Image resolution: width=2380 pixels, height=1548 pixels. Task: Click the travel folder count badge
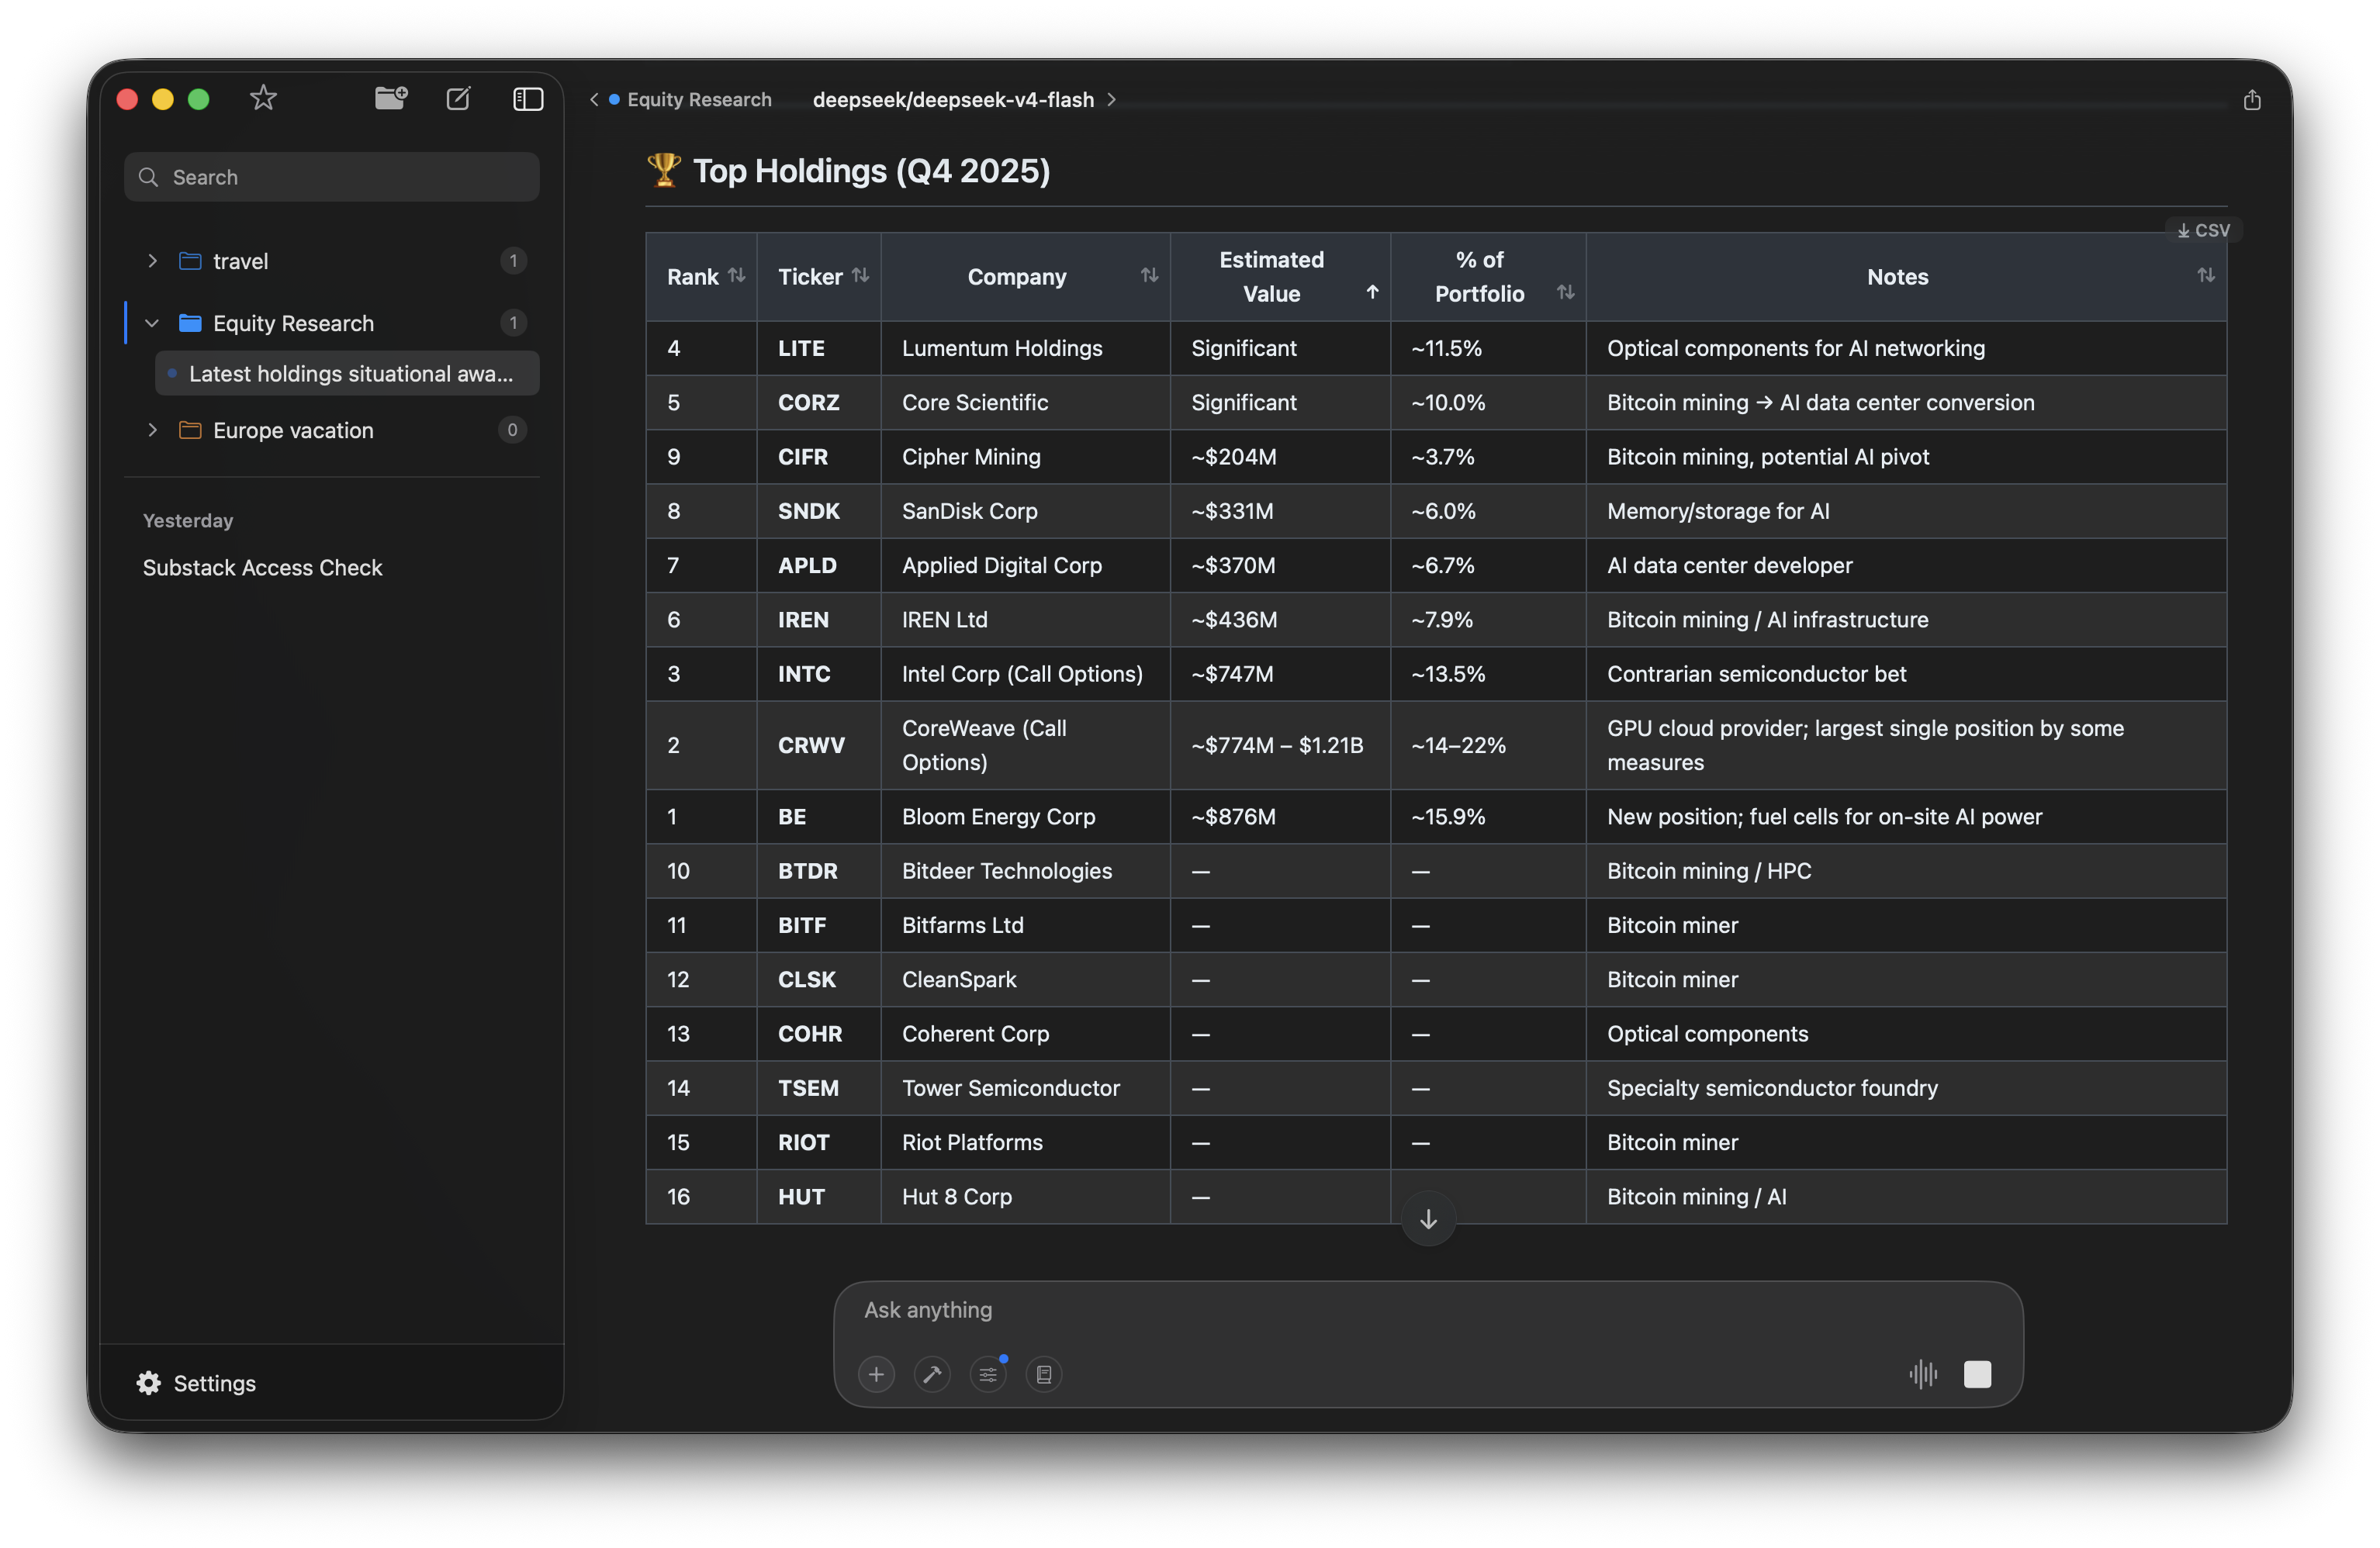tap(513, 261)
